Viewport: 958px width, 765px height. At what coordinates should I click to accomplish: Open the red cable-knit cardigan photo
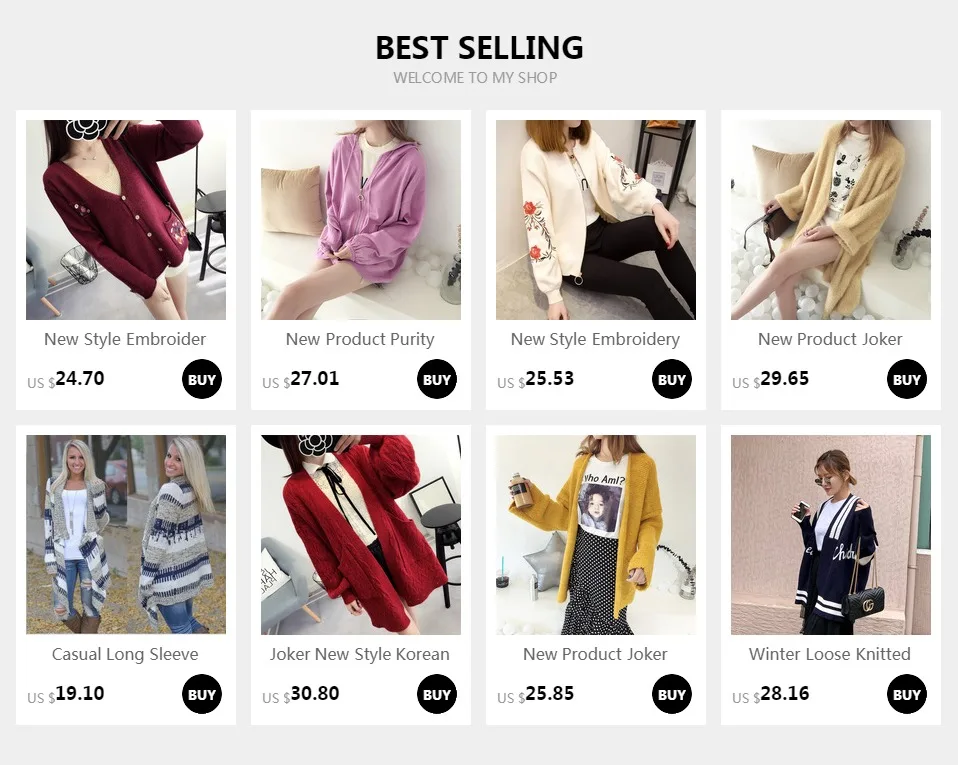361,535
